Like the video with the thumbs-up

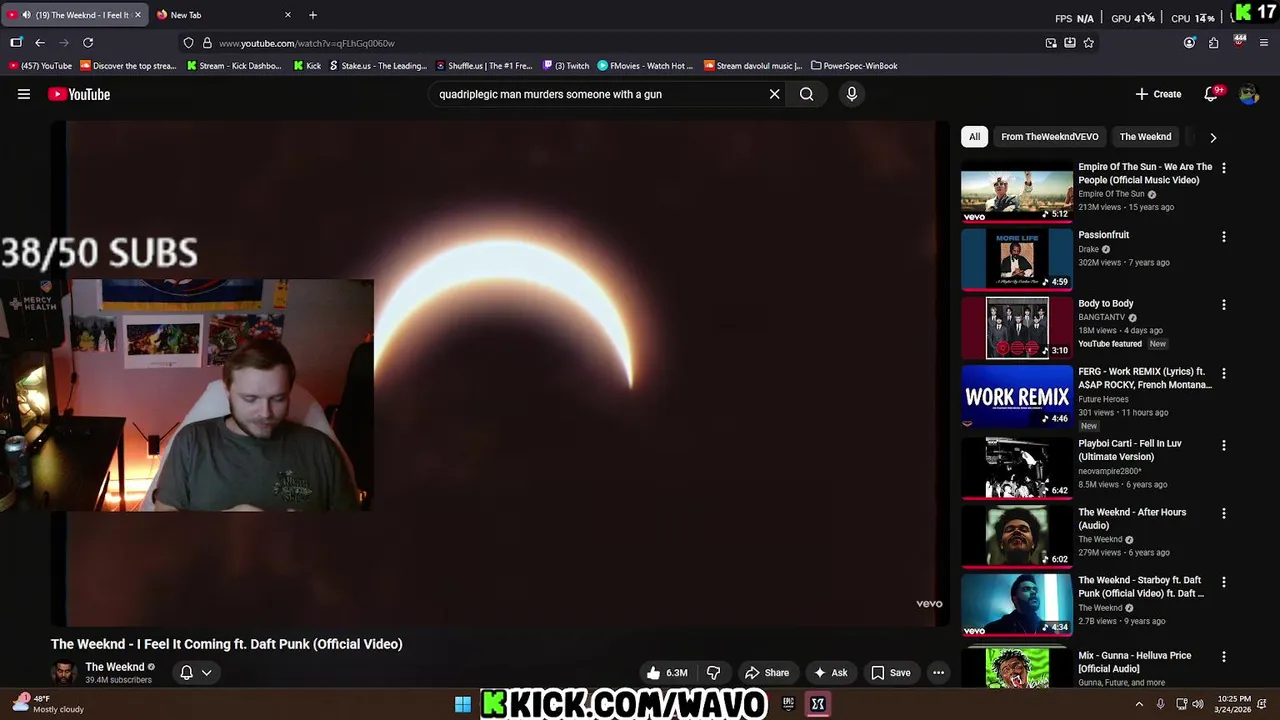[x=665, y=673]
